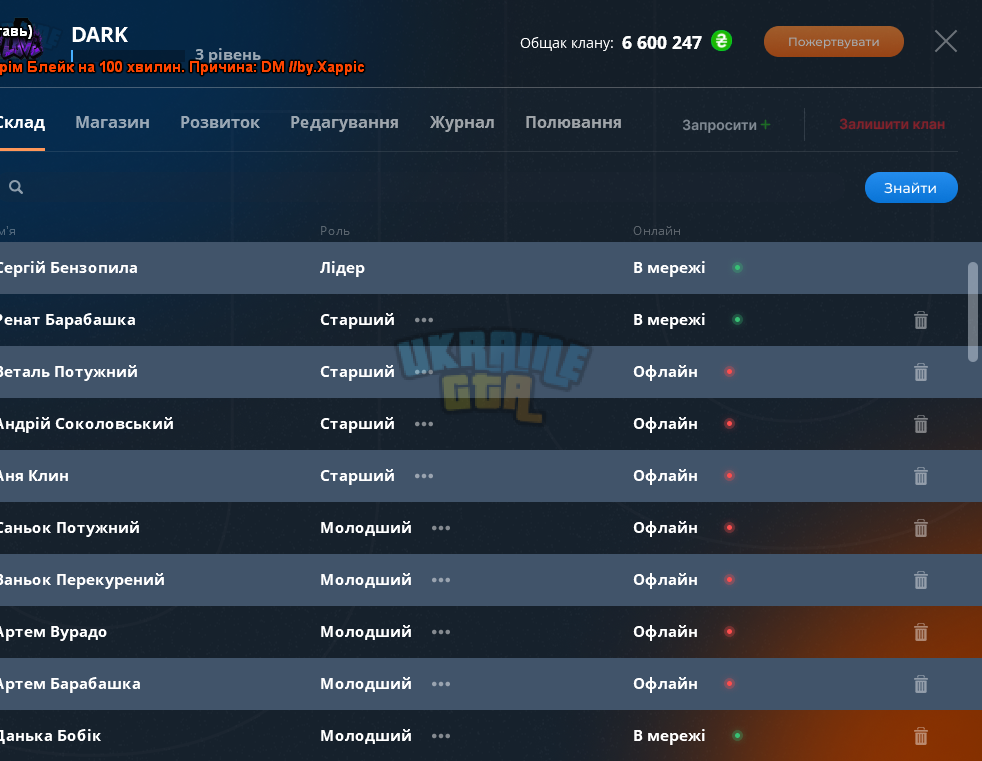
Task: Select the Сергій Бензопила member name
Action: (x=68, y=267)
